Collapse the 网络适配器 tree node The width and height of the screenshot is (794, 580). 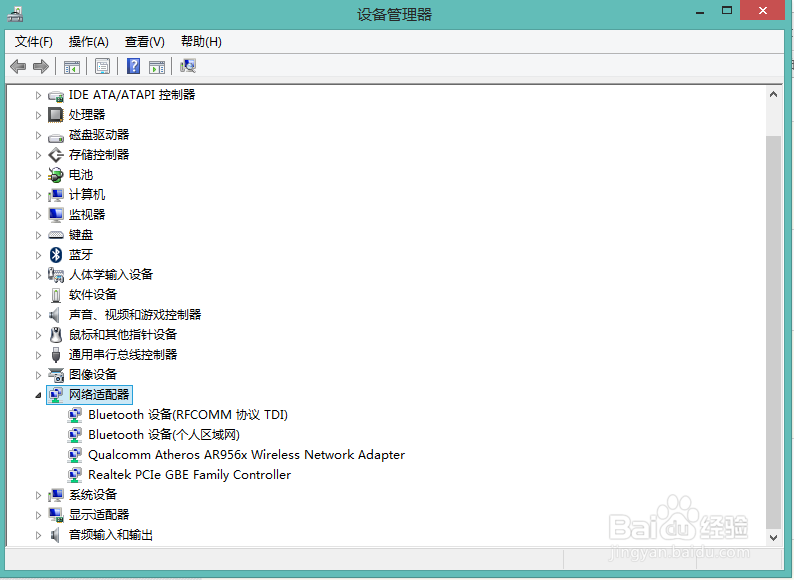click(38, 395)
